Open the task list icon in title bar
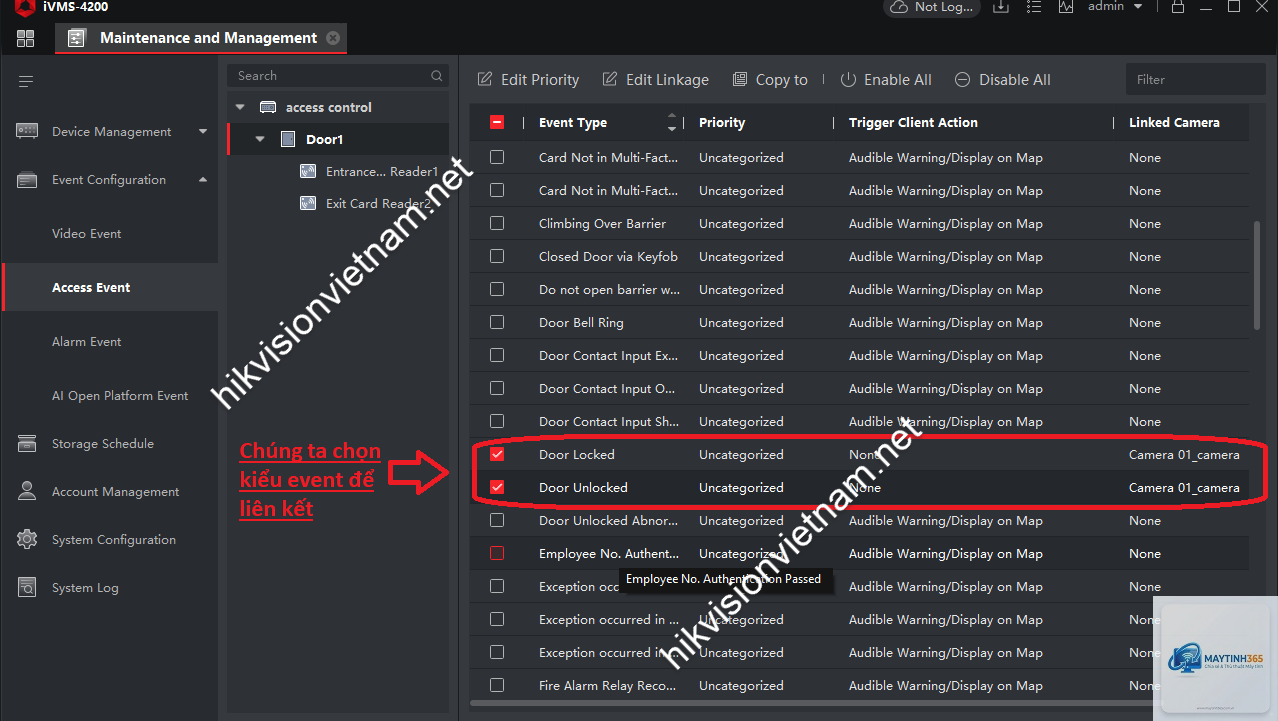Image resolution: width=1278 pixels, height=721 pixels. click(x=1034, y=6)
